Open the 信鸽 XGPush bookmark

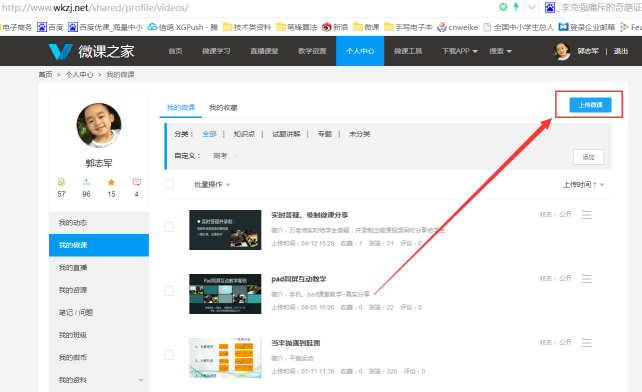(183, 27)
